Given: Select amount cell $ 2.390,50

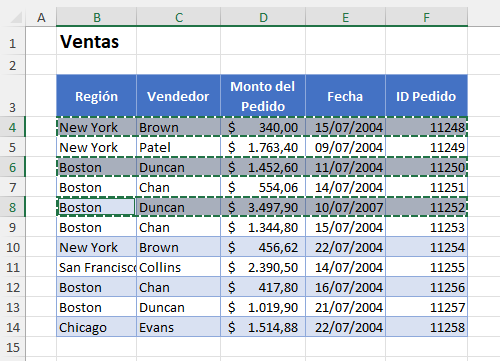Looking at the screenshot, I should 263,267.
